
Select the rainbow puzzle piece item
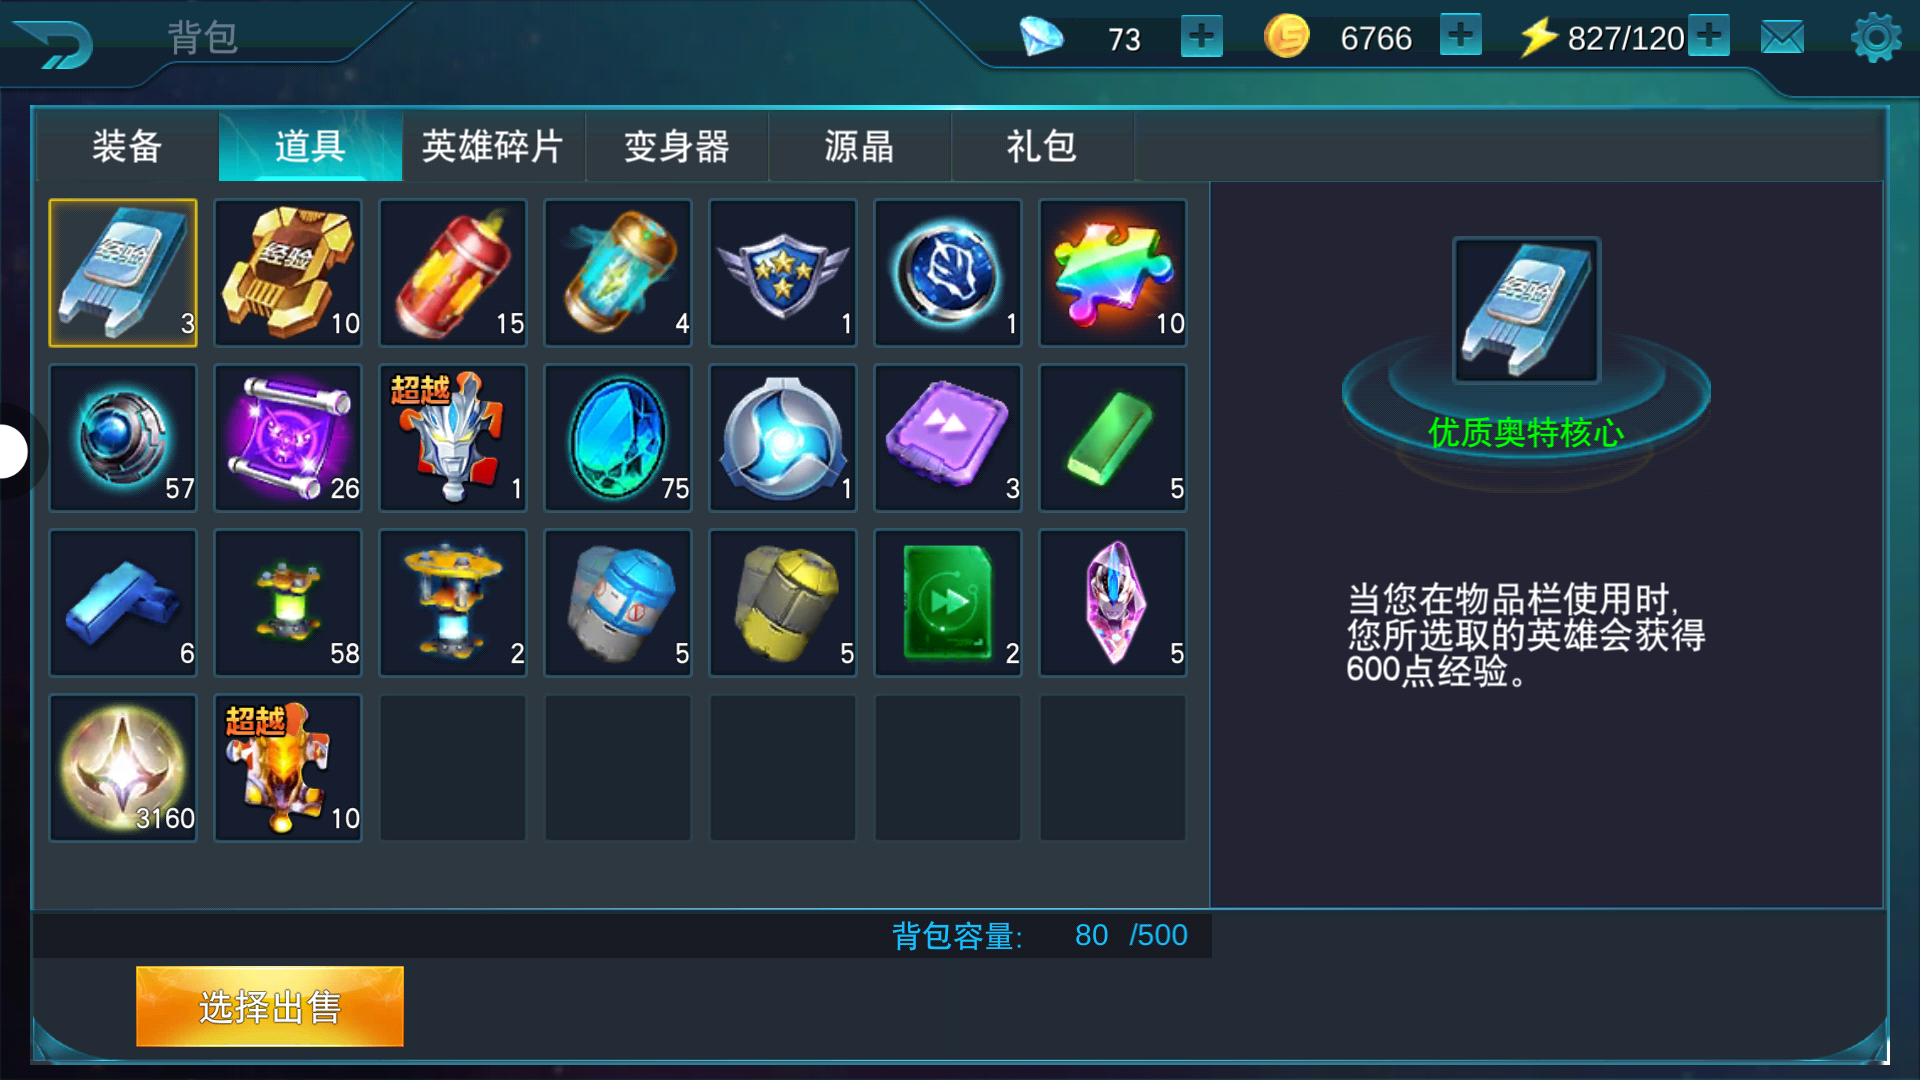coord(1113,273)
